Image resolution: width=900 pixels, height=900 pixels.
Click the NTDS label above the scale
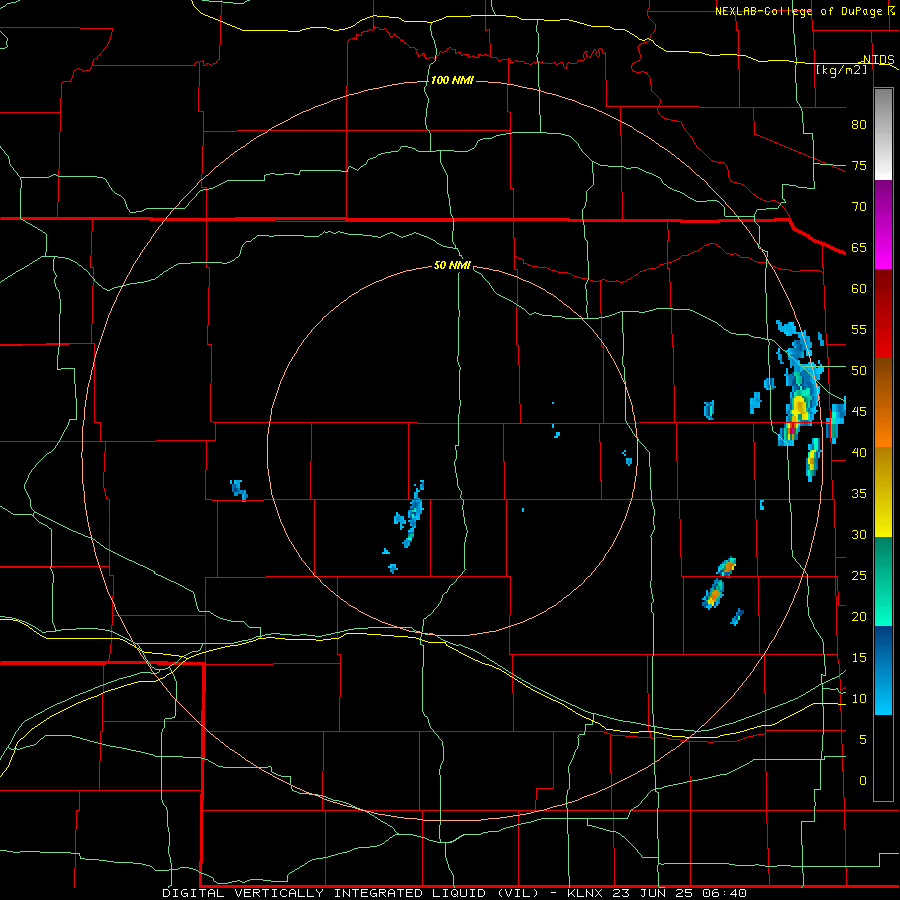pos(879,59)
